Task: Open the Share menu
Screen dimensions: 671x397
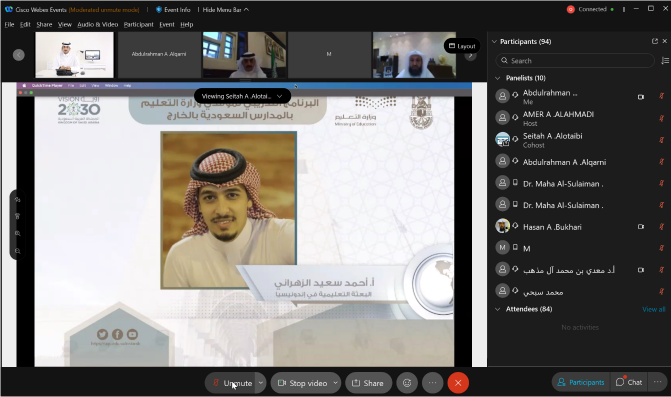Action: pyautogui.click(x=44, y=24)
